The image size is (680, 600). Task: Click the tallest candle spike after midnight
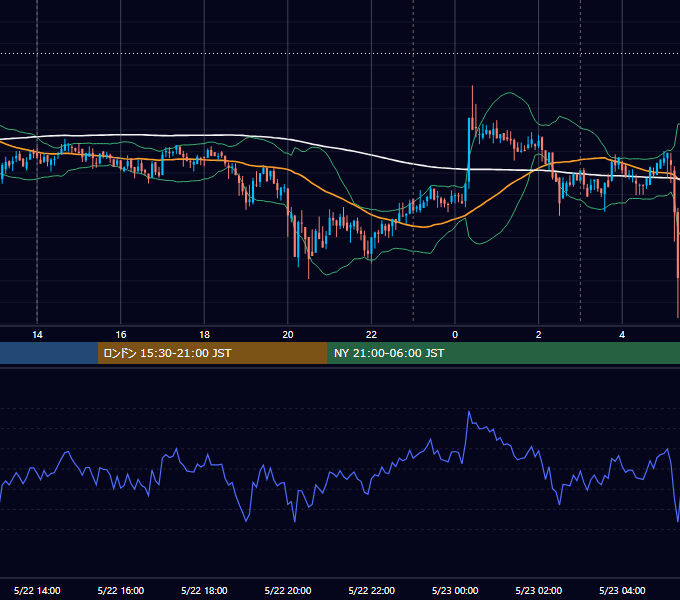[472, 108]
